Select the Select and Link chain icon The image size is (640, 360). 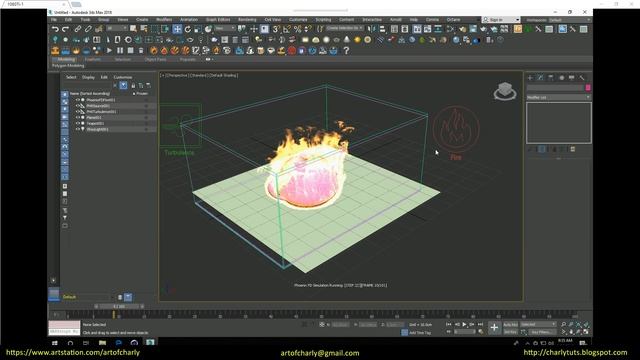pyautogui.click(x=78, y=29)
